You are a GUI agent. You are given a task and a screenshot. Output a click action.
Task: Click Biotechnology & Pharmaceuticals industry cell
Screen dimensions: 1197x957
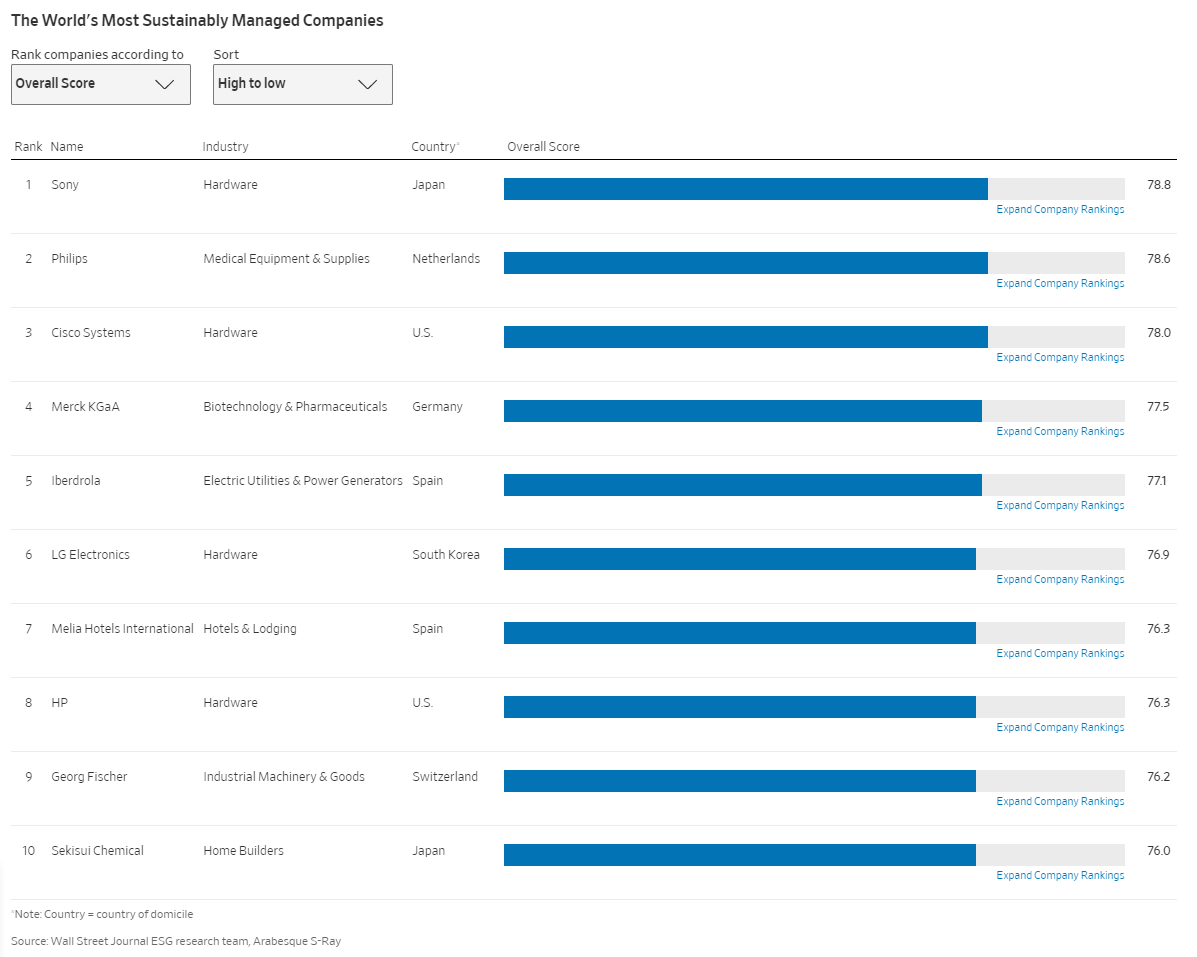295,407
